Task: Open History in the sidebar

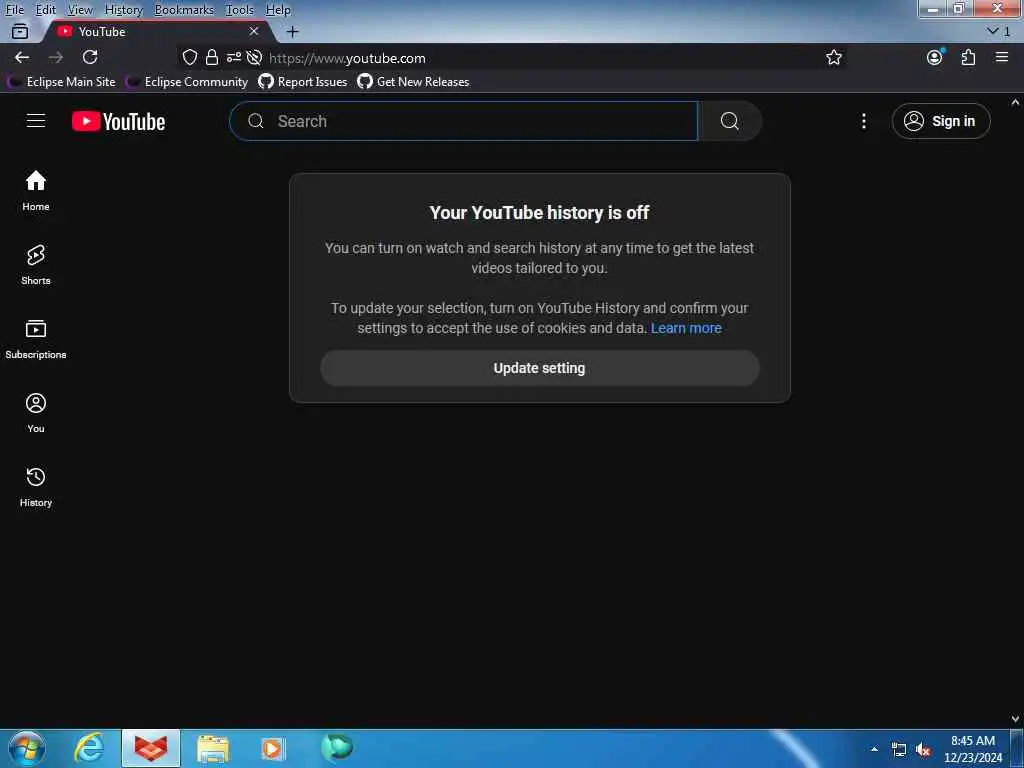Action: (x=36, y=487)
